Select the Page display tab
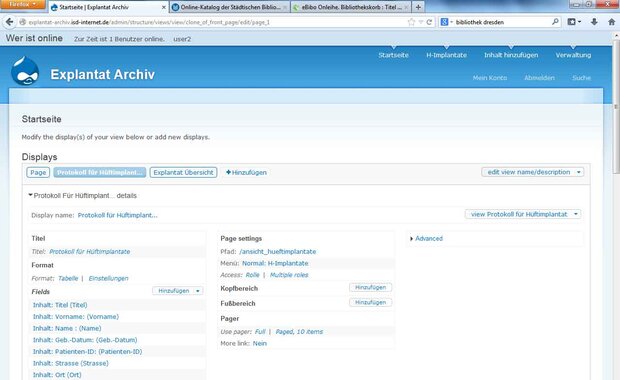 (38, 172)
